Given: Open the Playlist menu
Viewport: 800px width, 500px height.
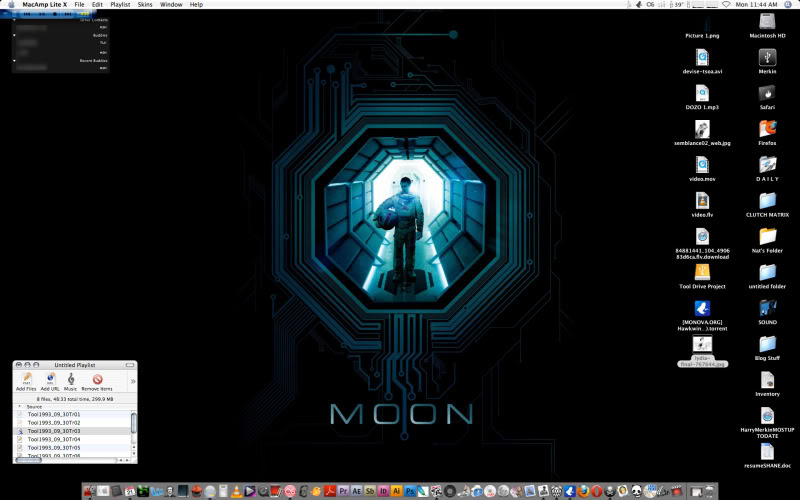Looking at the screenshot, I should pos(120,5).
